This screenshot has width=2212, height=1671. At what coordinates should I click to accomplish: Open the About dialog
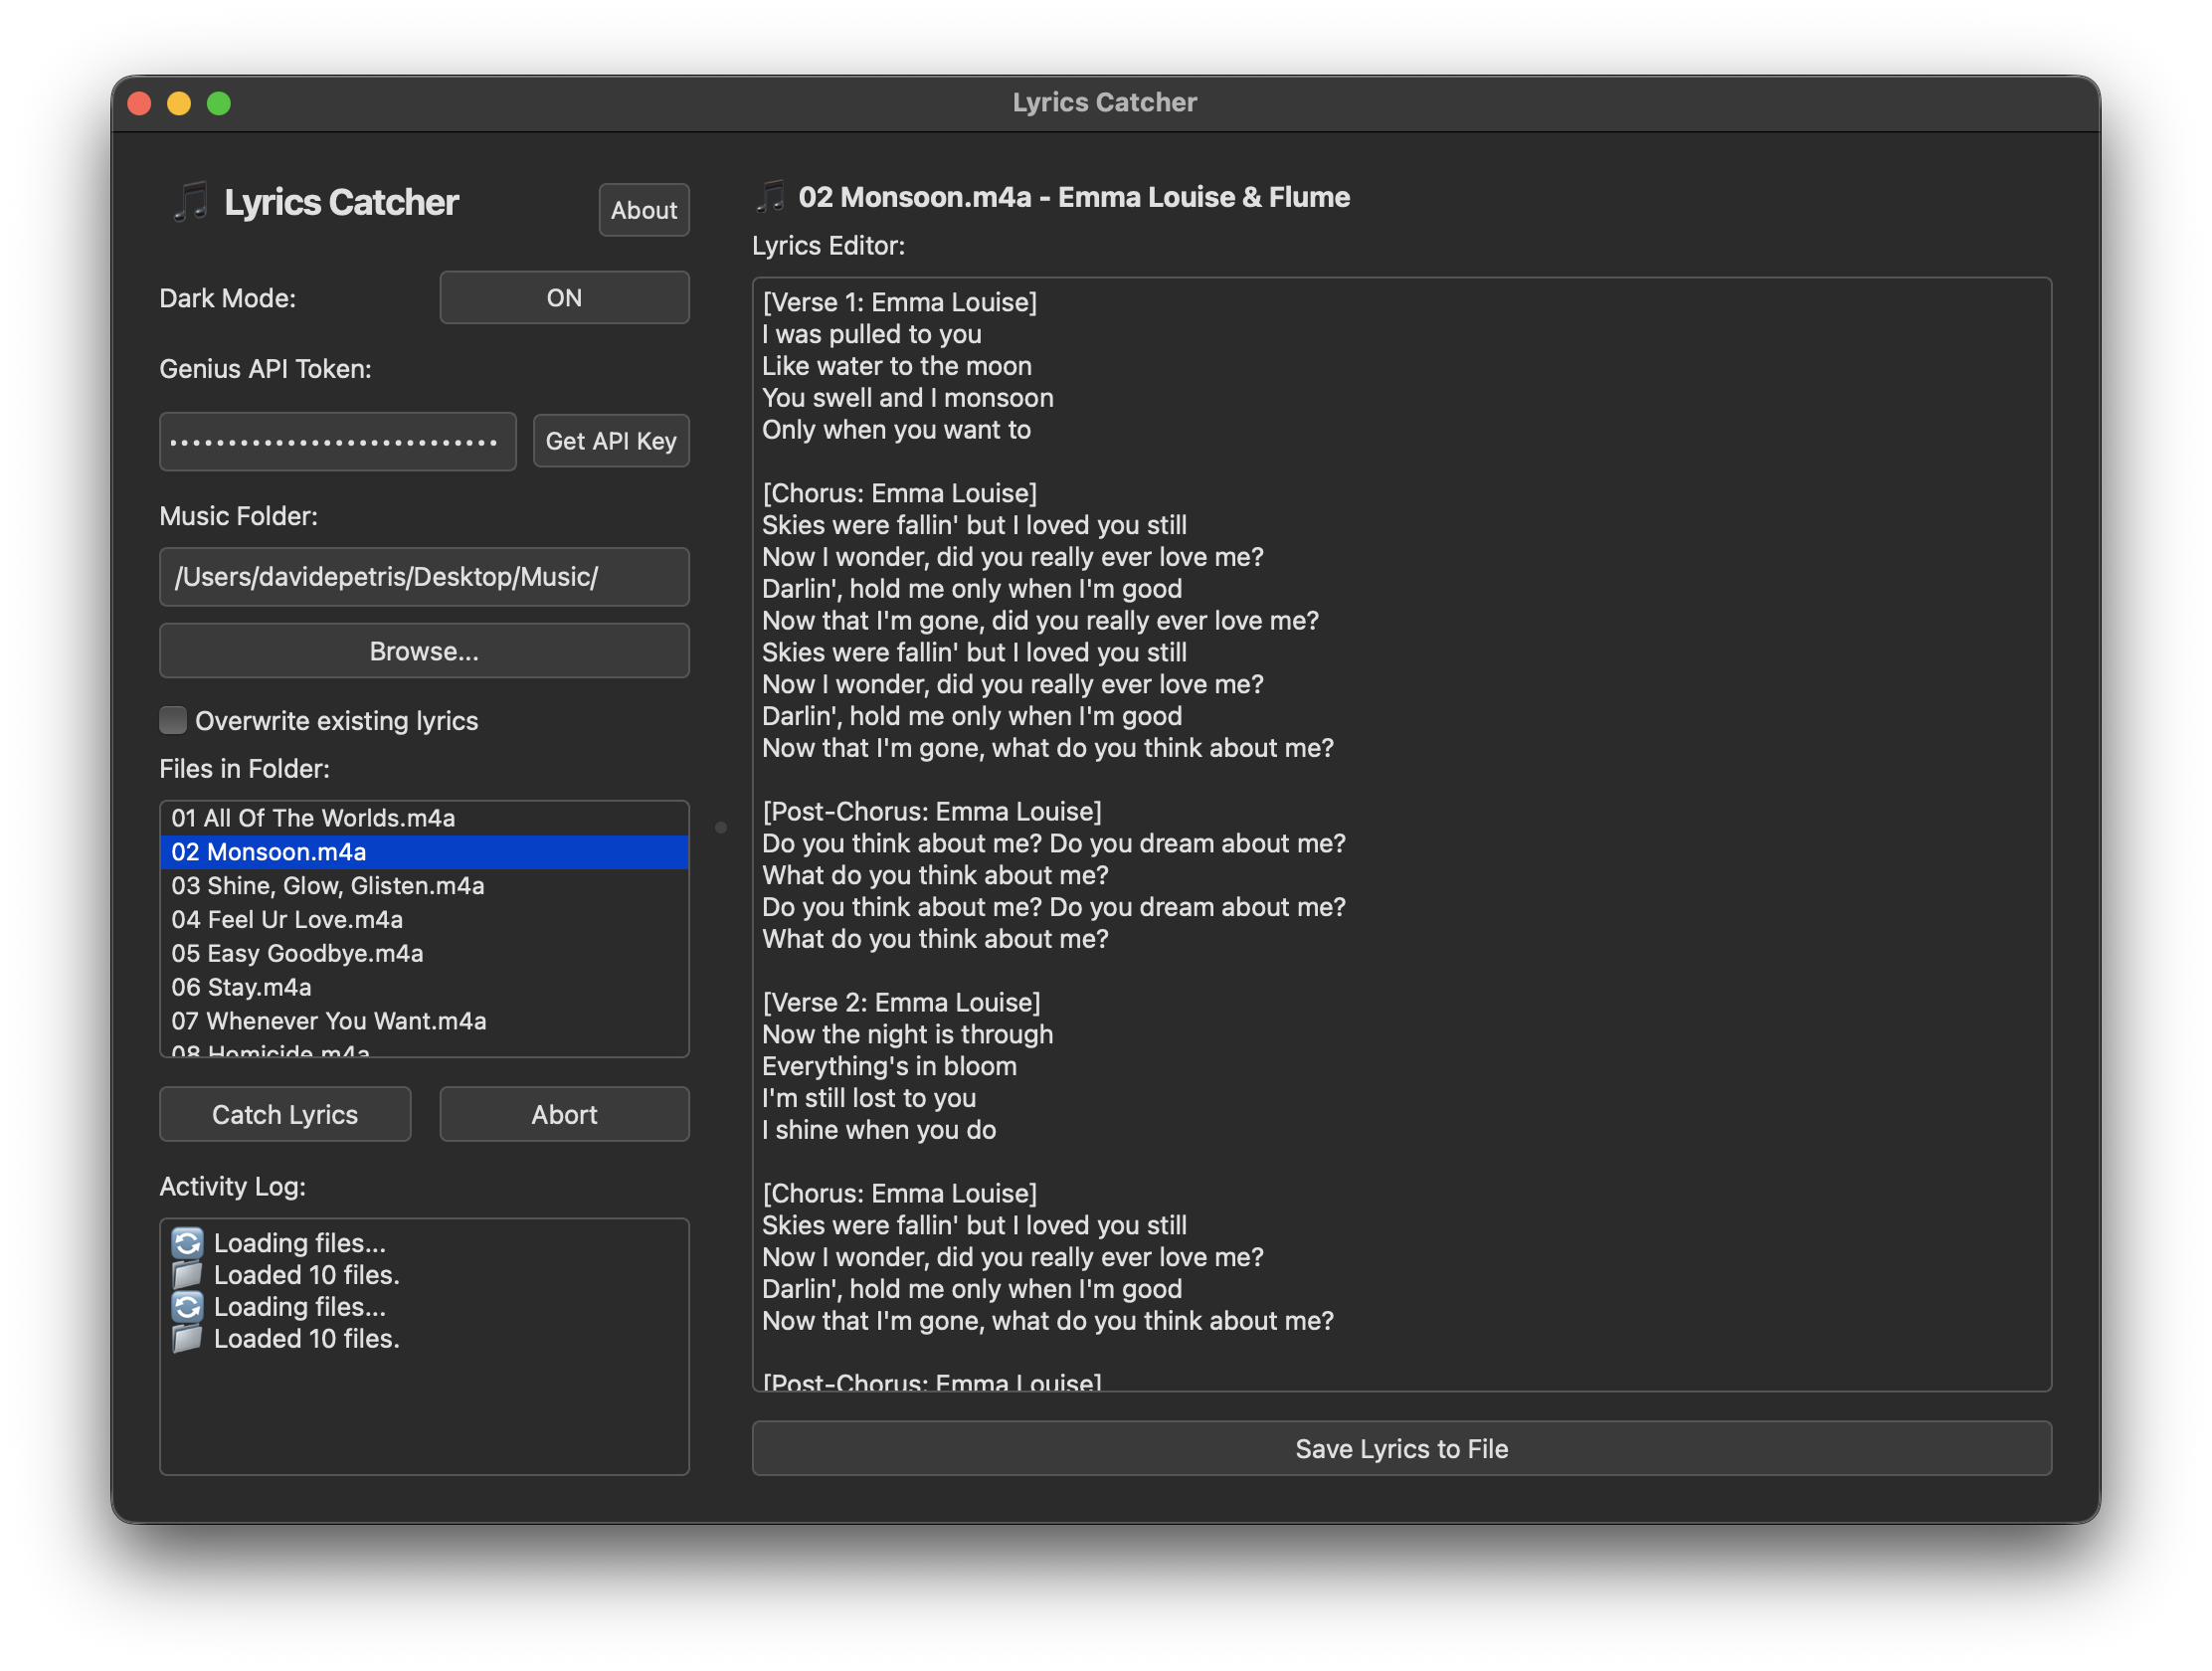click(x=644, y=210)
